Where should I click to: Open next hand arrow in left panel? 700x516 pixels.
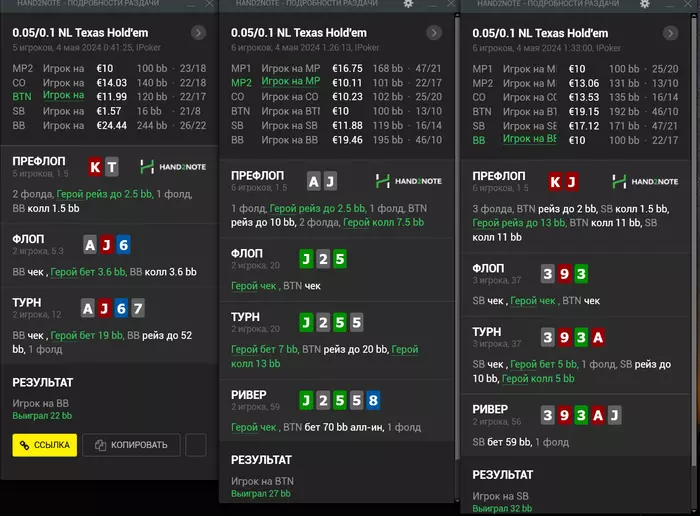[198, 33]
